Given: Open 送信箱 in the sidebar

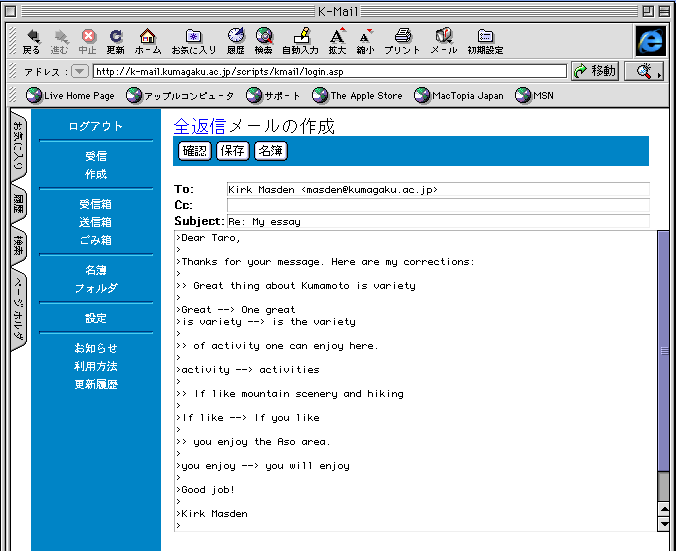Looking at the screenshot, I should [96, 222].
